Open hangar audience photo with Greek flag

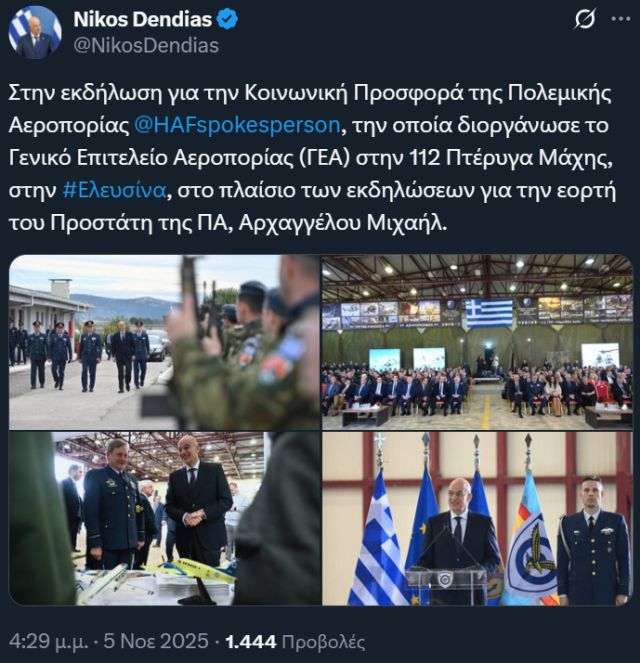(x=477, y=342)
